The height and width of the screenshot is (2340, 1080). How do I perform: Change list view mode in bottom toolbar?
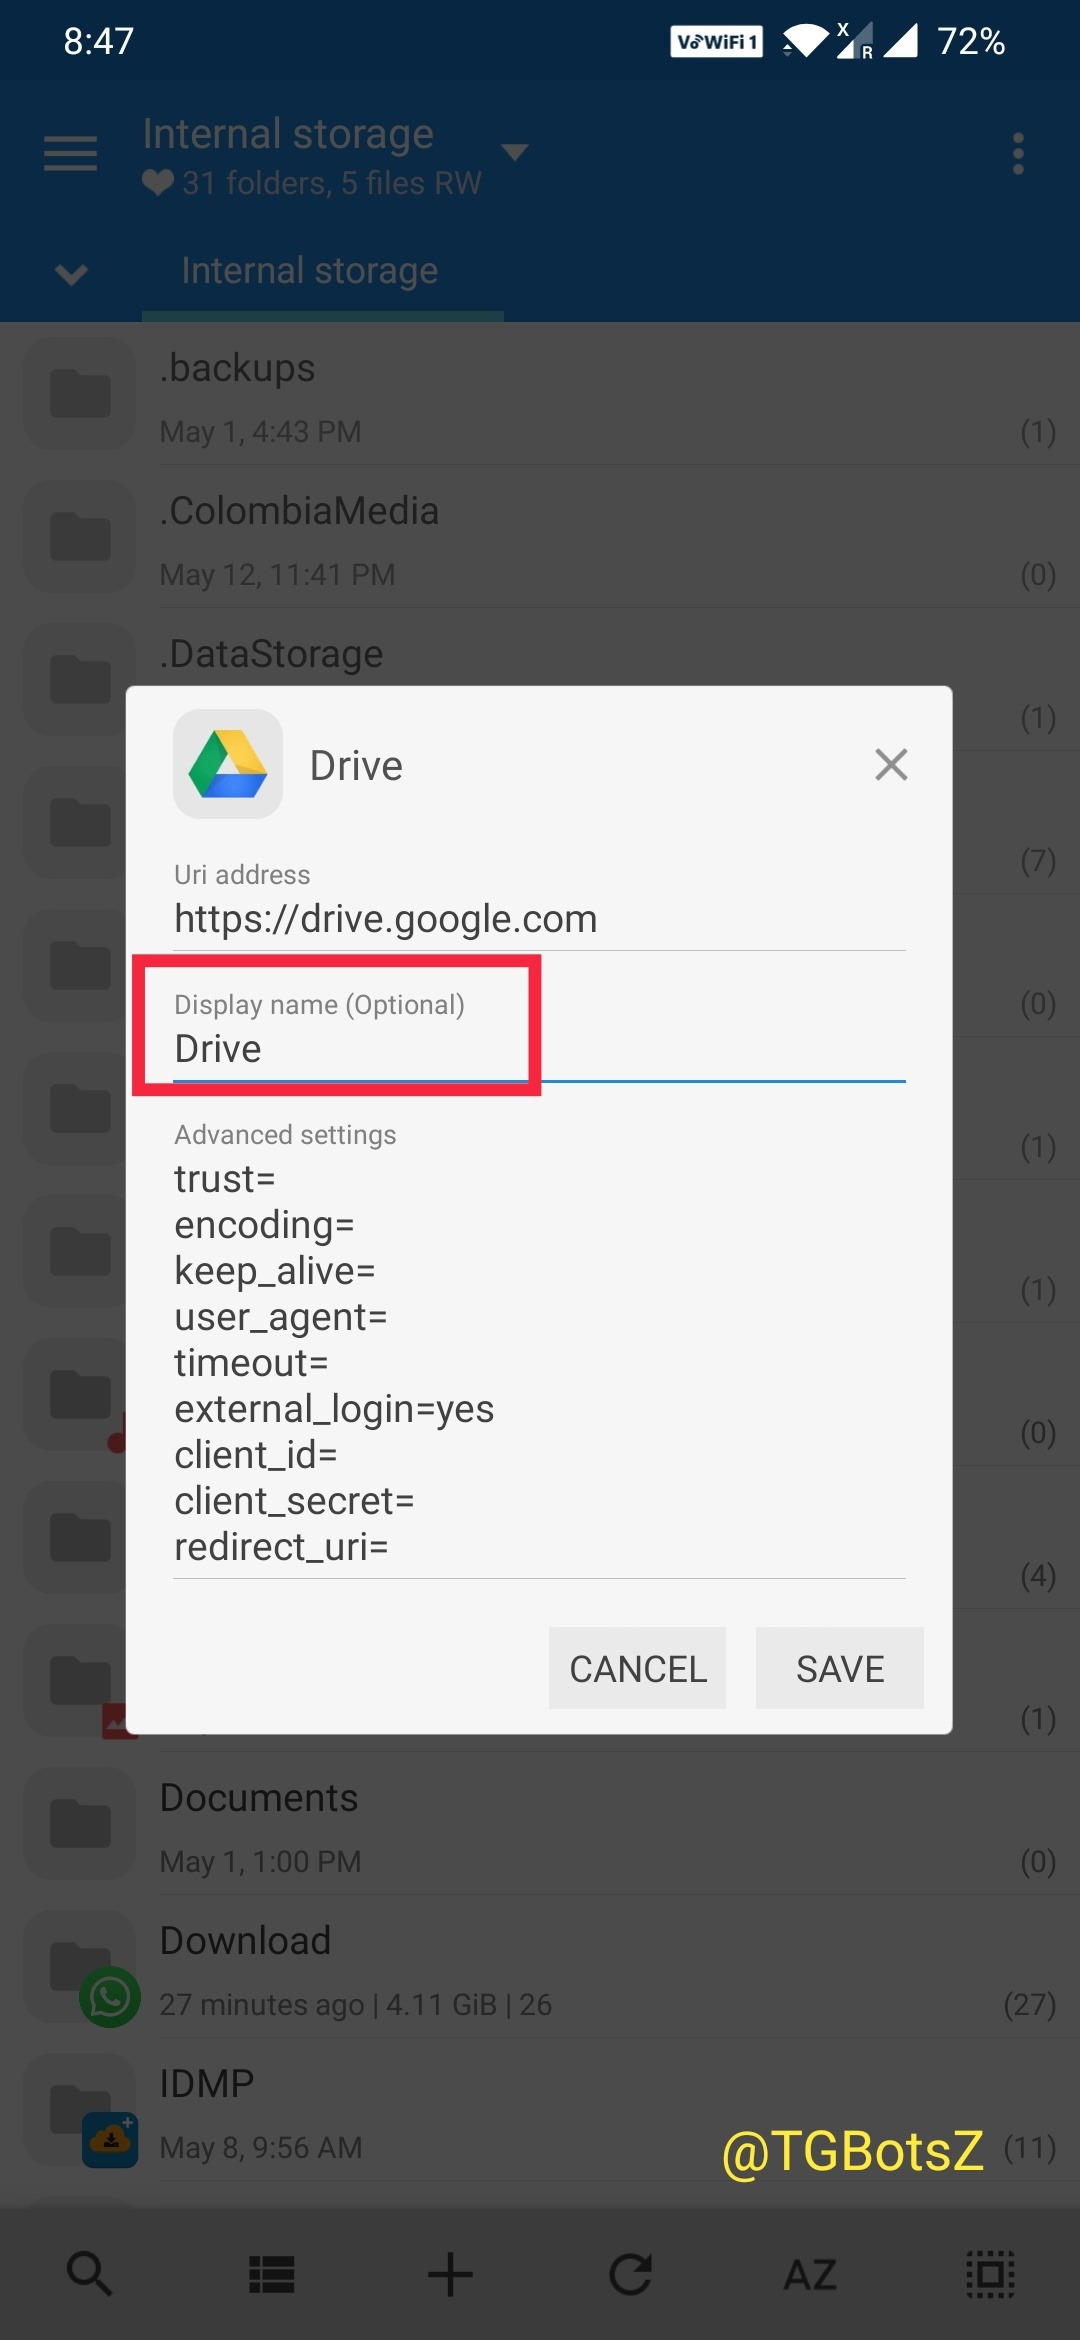[x=271, y=2274]
